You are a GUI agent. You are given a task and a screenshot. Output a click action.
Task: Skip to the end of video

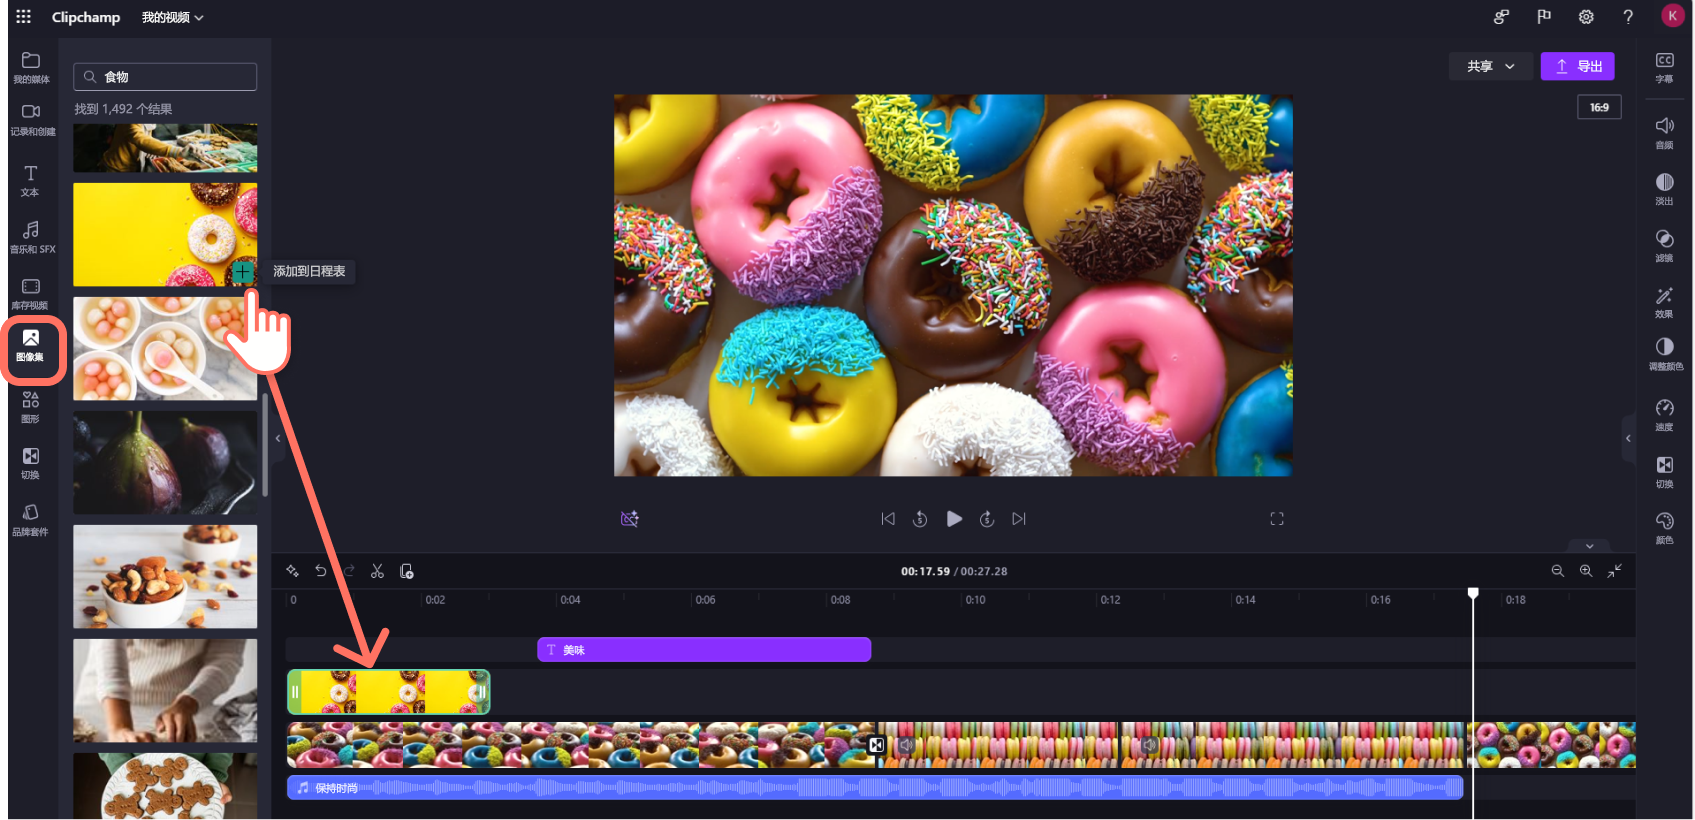[x=1019, y=518]
